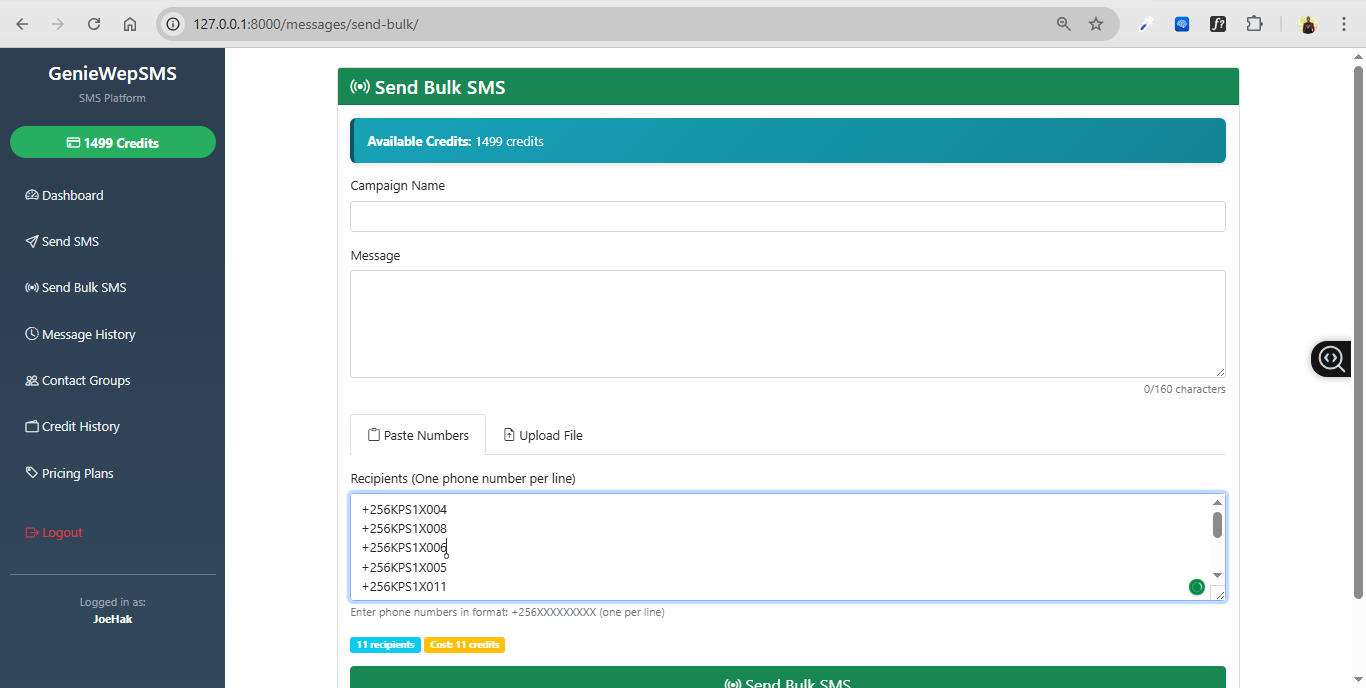Viewport: 1366px width, 688px height.
Task: Click the 1499 Credits green badge
Action: tap(113, 143)
